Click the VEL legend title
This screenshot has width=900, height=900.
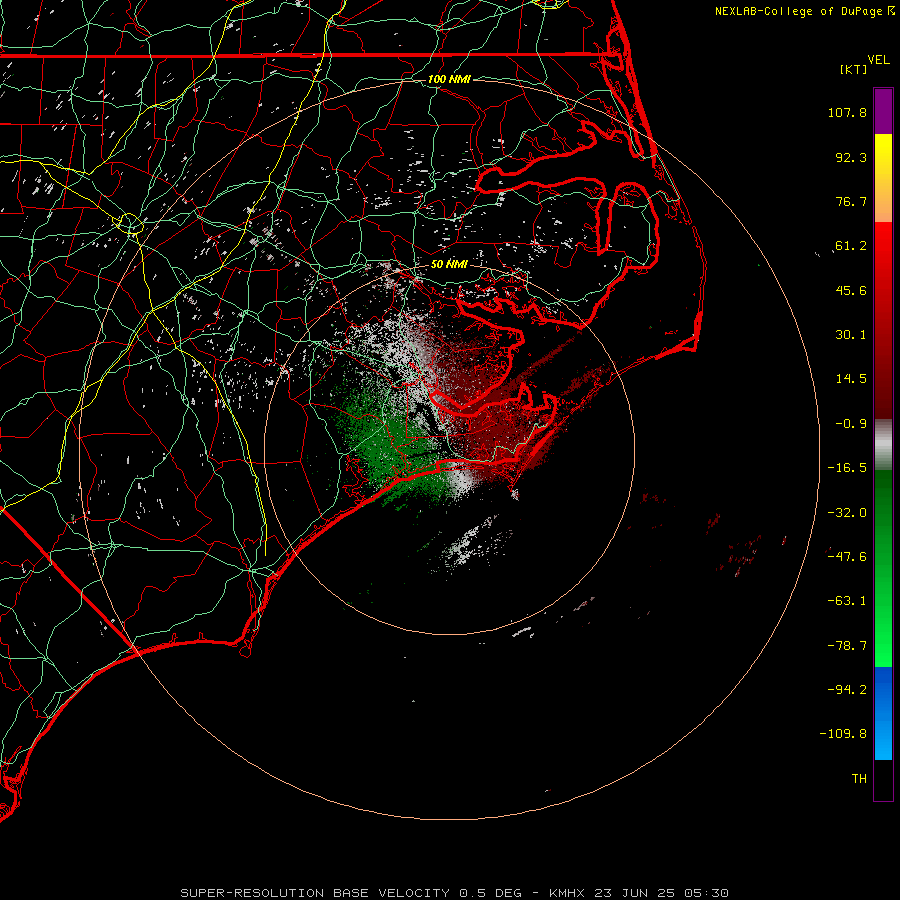point(878,60)
